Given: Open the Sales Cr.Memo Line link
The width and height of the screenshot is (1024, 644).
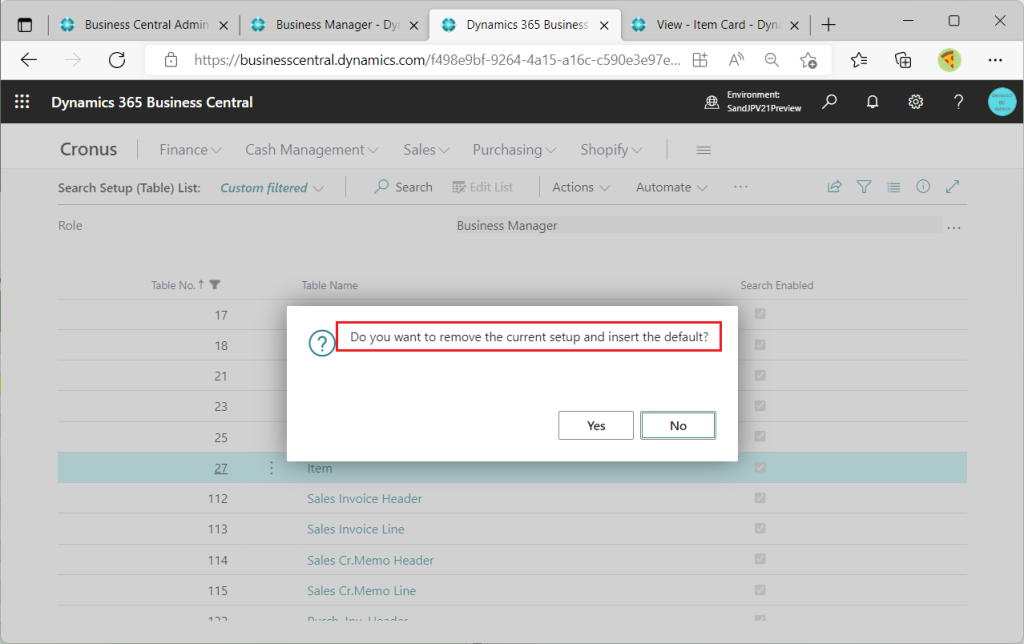Looking at the screenshot, I should click(x=361, y=590).
